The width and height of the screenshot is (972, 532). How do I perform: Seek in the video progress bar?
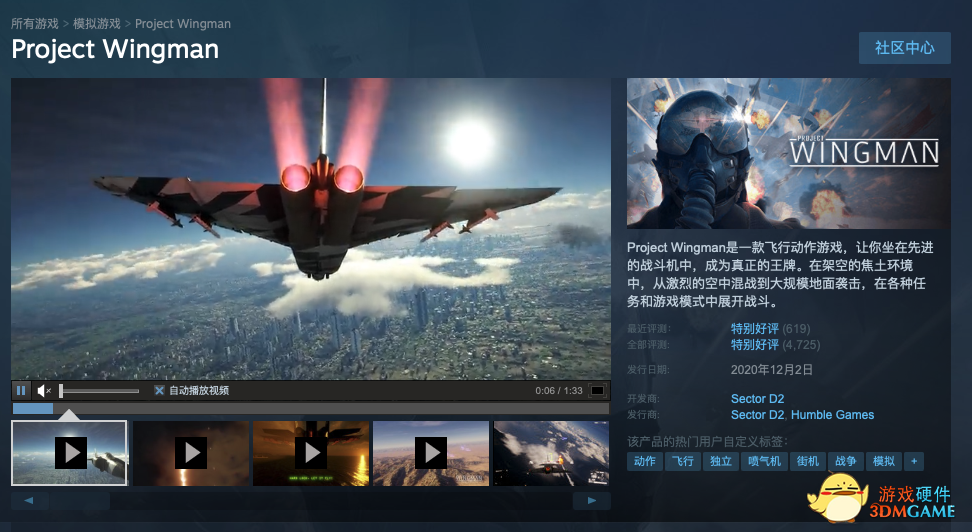(311, 409)
